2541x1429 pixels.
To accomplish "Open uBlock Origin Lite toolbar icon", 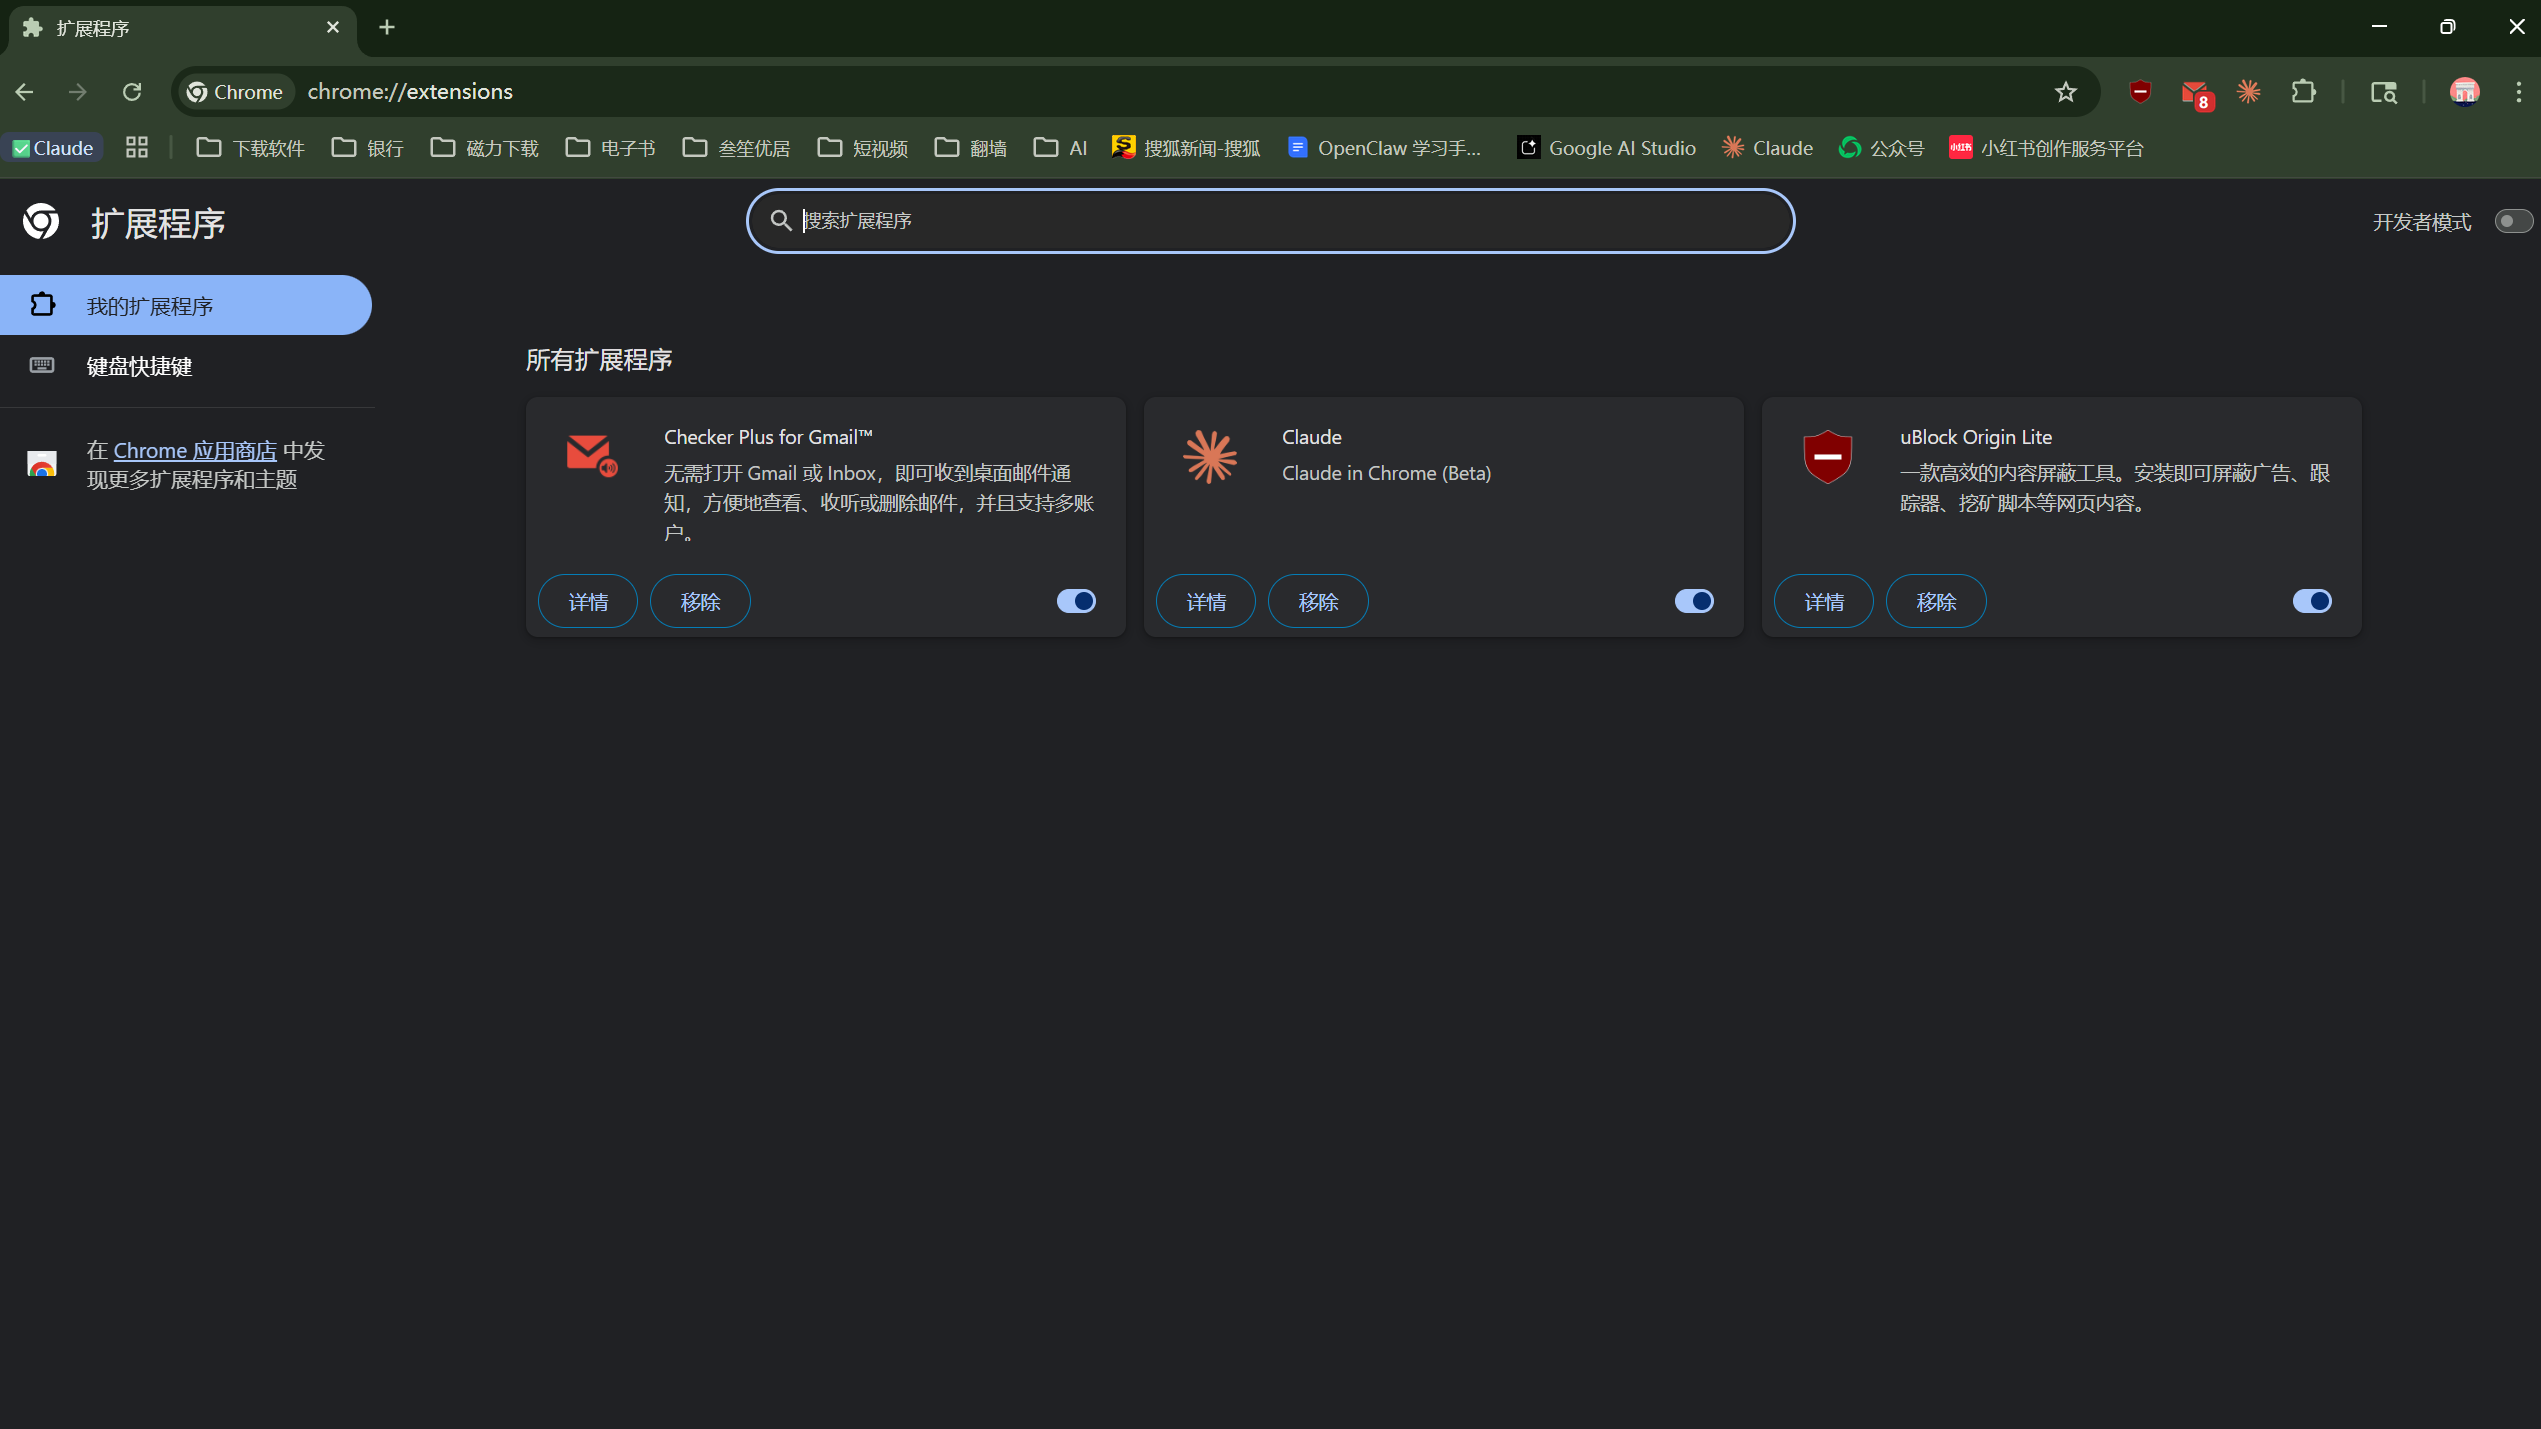I will pos(2140,92).
